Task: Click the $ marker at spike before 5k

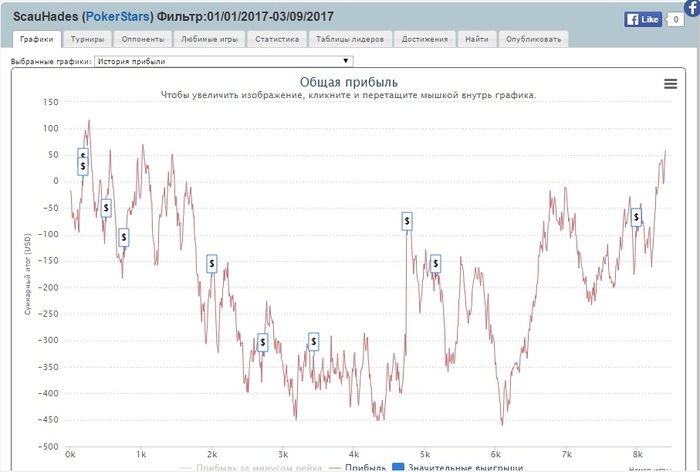Action: click(x=407, y=221)
